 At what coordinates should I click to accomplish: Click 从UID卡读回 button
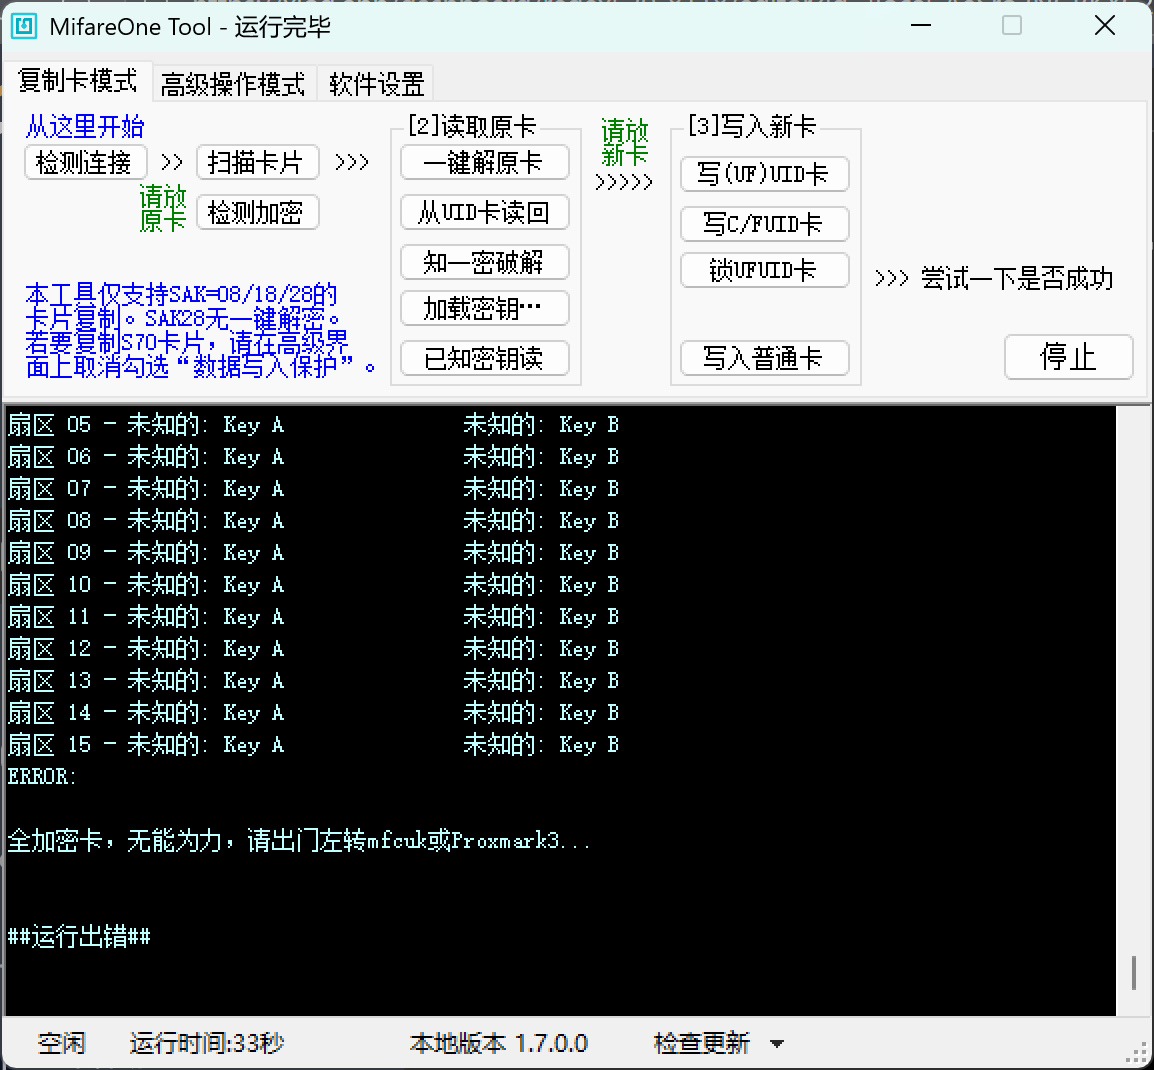tap(484, 213)
